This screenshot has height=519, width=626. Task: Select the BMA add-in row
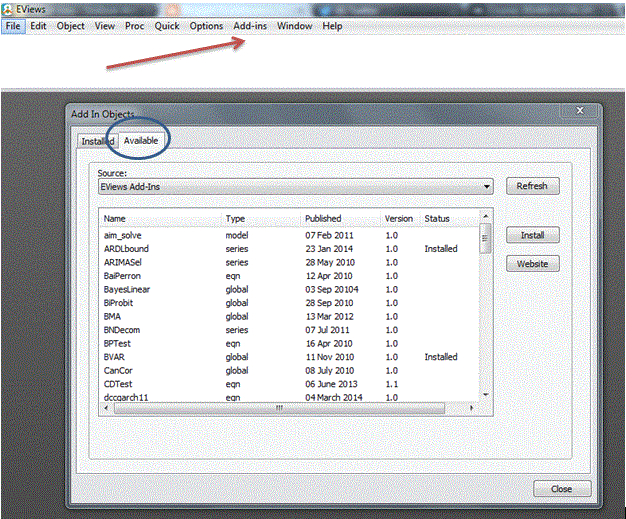coord(289,317)
